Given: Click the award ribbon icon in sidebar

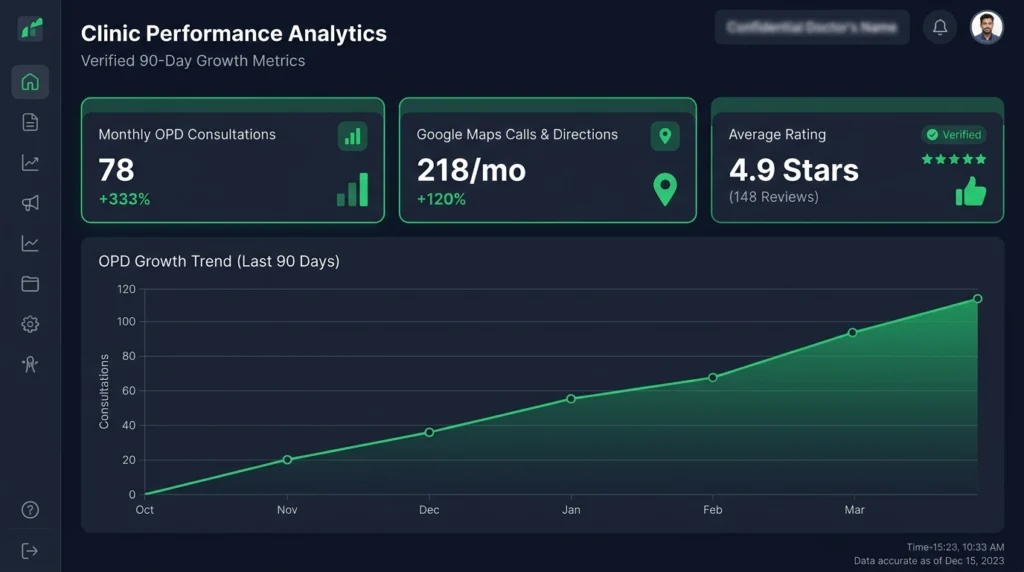Looking at the screenshot, I should (x=30, y=364).
